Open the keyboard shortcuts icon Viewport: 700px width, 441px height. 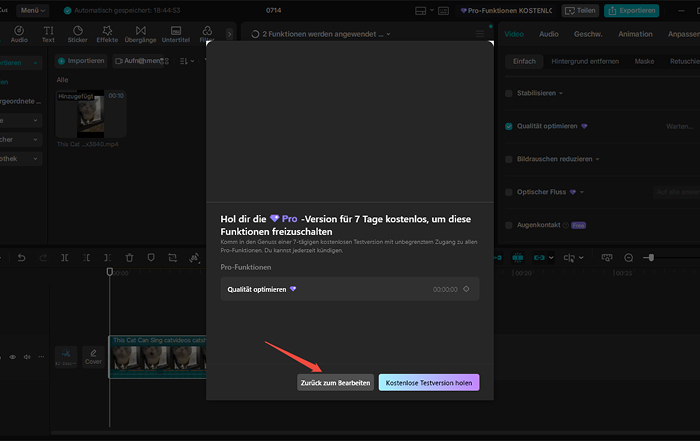(443, 10)
